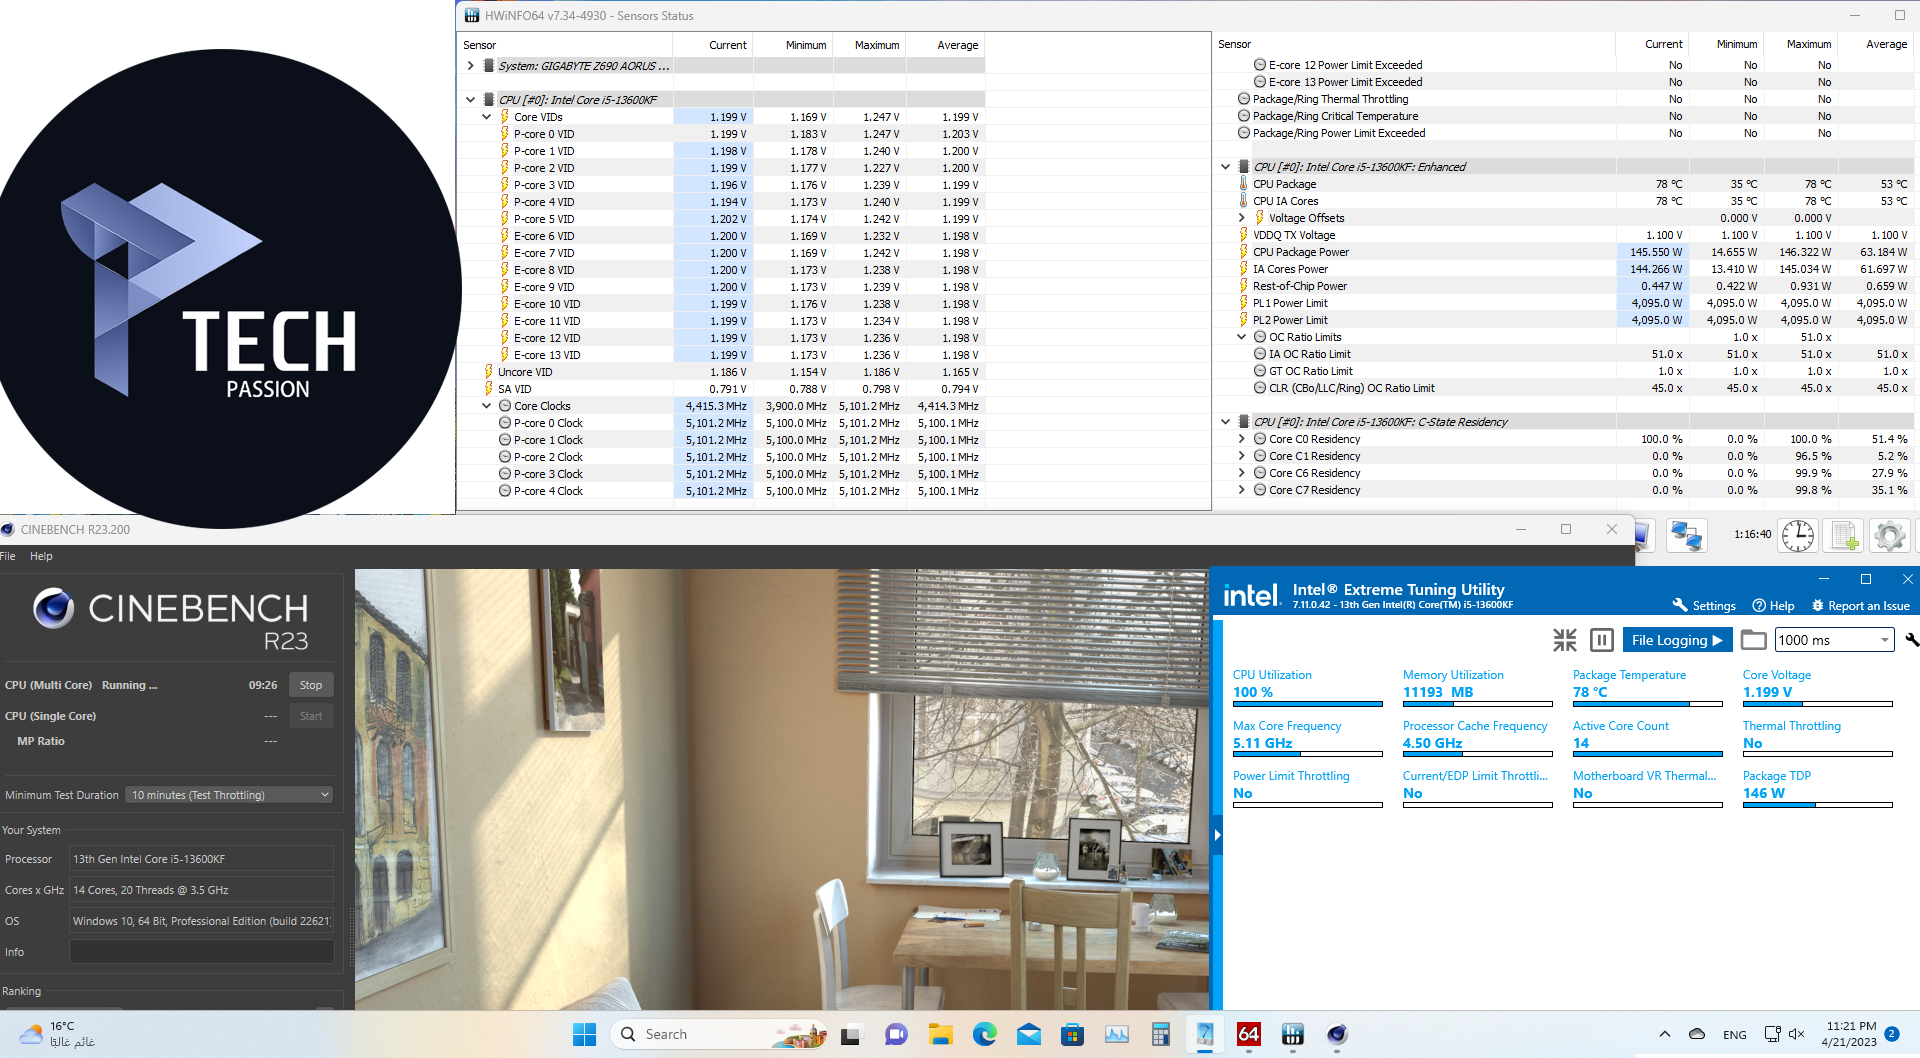Stop the Cinebench multi core test

pos(311,685)
